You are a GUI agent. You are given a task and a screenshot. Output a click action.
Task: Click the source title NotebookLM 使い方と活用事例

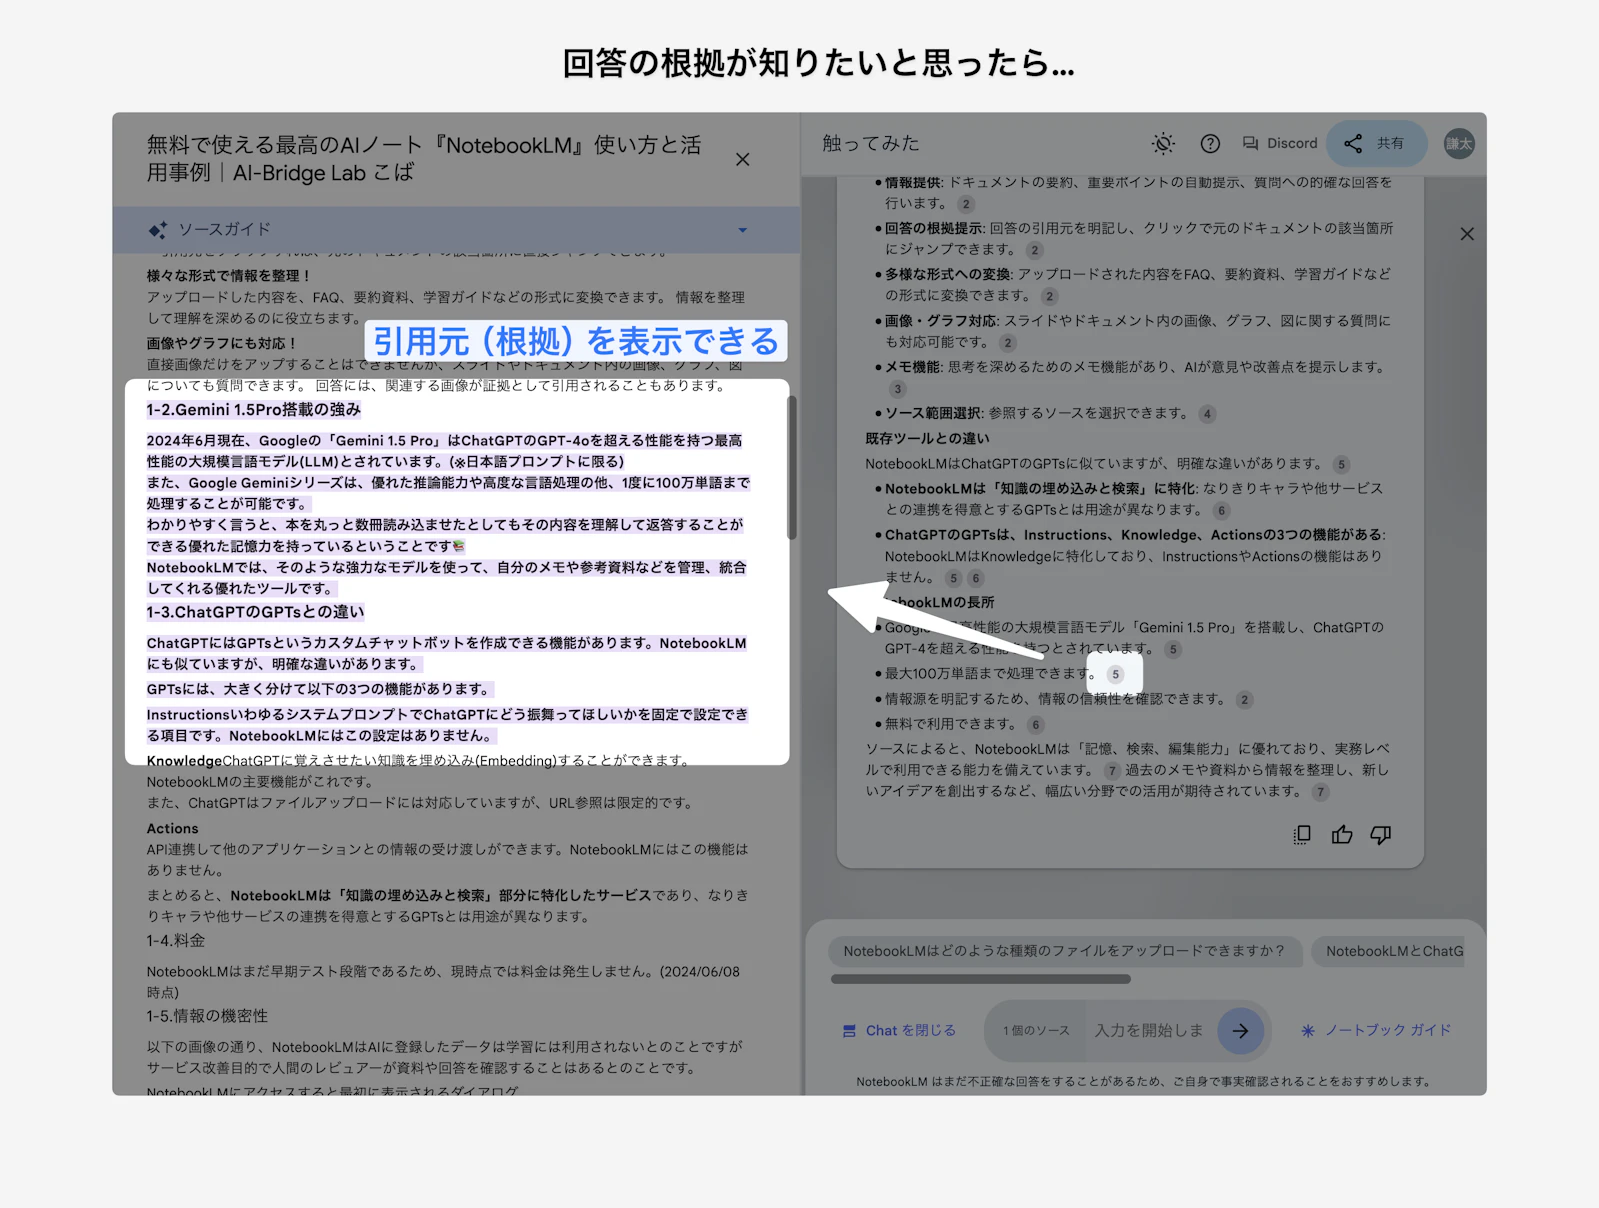(424, 159)
